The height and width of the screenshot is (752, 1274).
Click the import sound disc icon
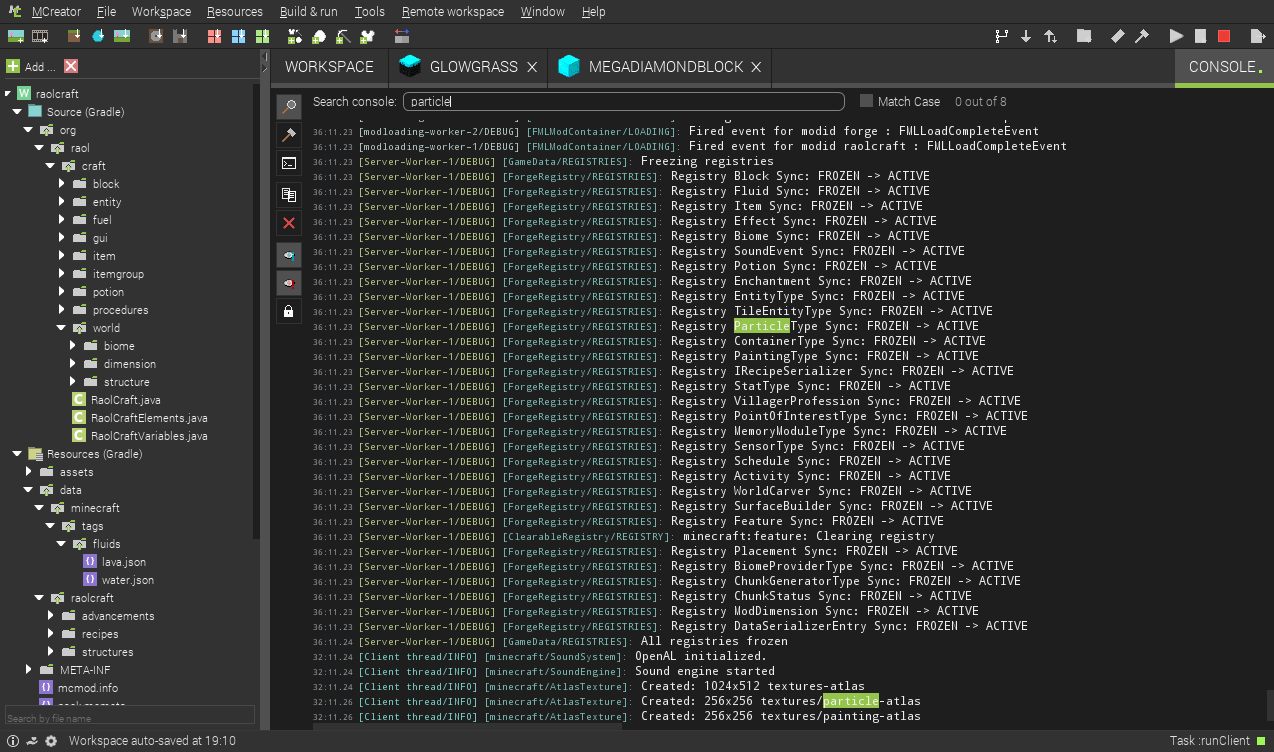[x=157, y=36]
